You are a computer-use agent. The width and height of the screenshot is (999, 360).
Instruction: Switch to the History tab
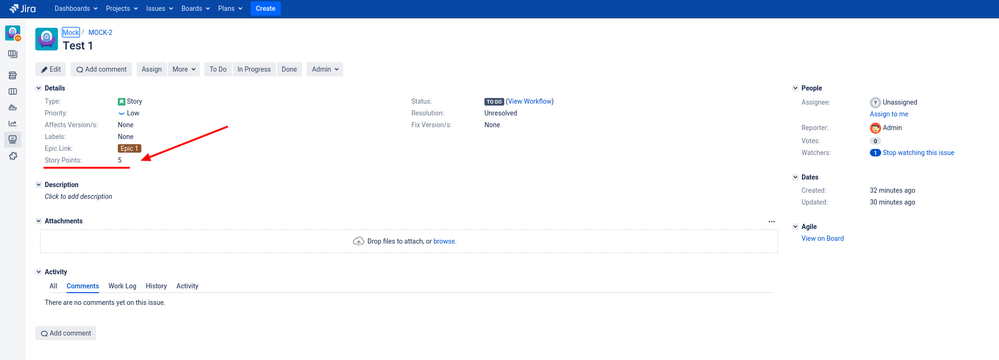pyautogui.click(x=156, y=286)
